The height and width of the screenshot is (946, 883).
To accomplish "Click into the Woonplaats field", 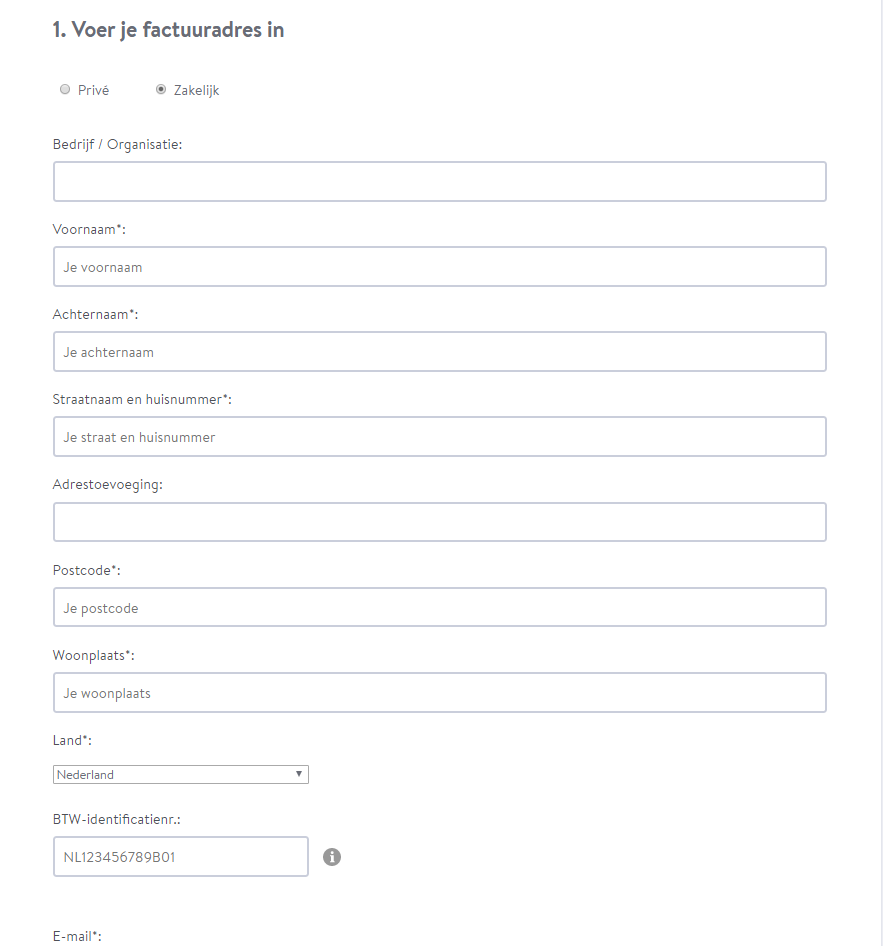I will [440, 693].
